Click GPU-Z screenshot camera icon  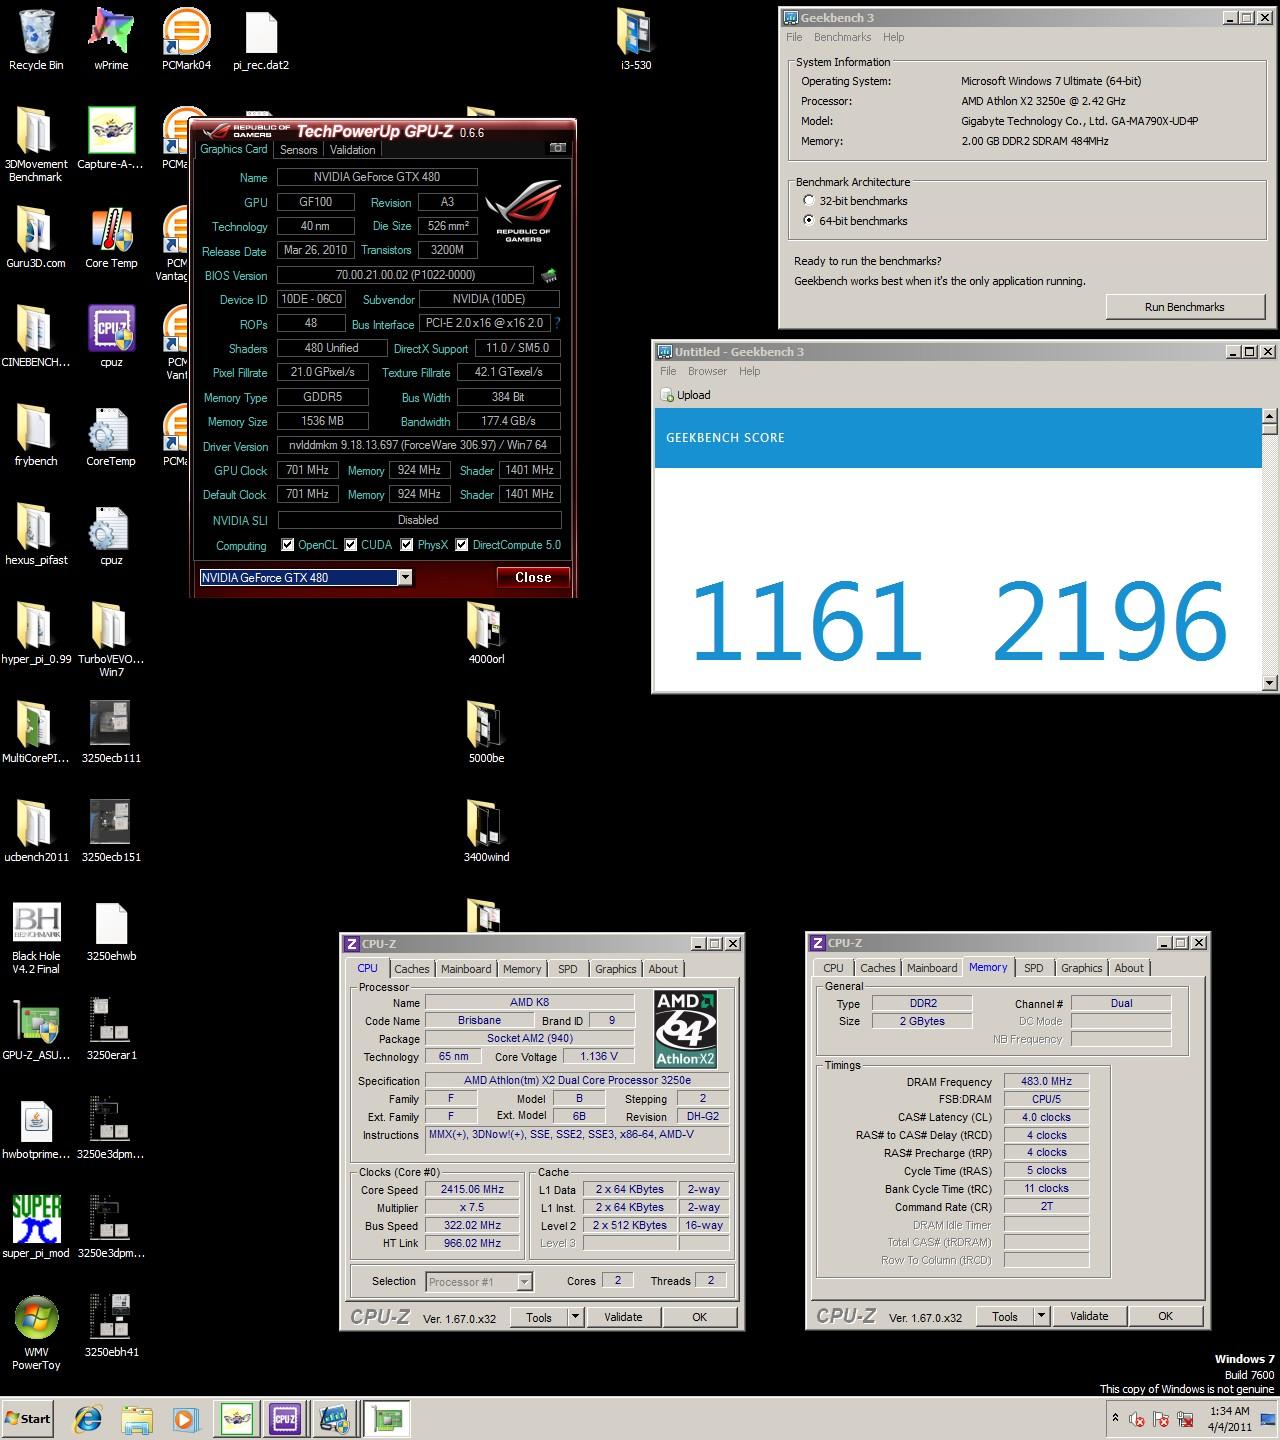click(x=558, y=148)
